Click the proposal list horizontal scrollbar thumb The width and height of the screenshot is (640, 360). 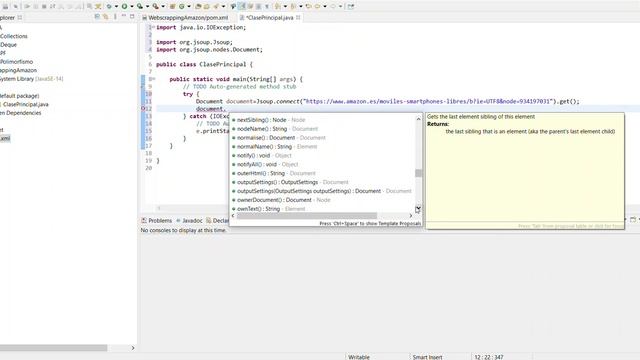coord(307,216)
